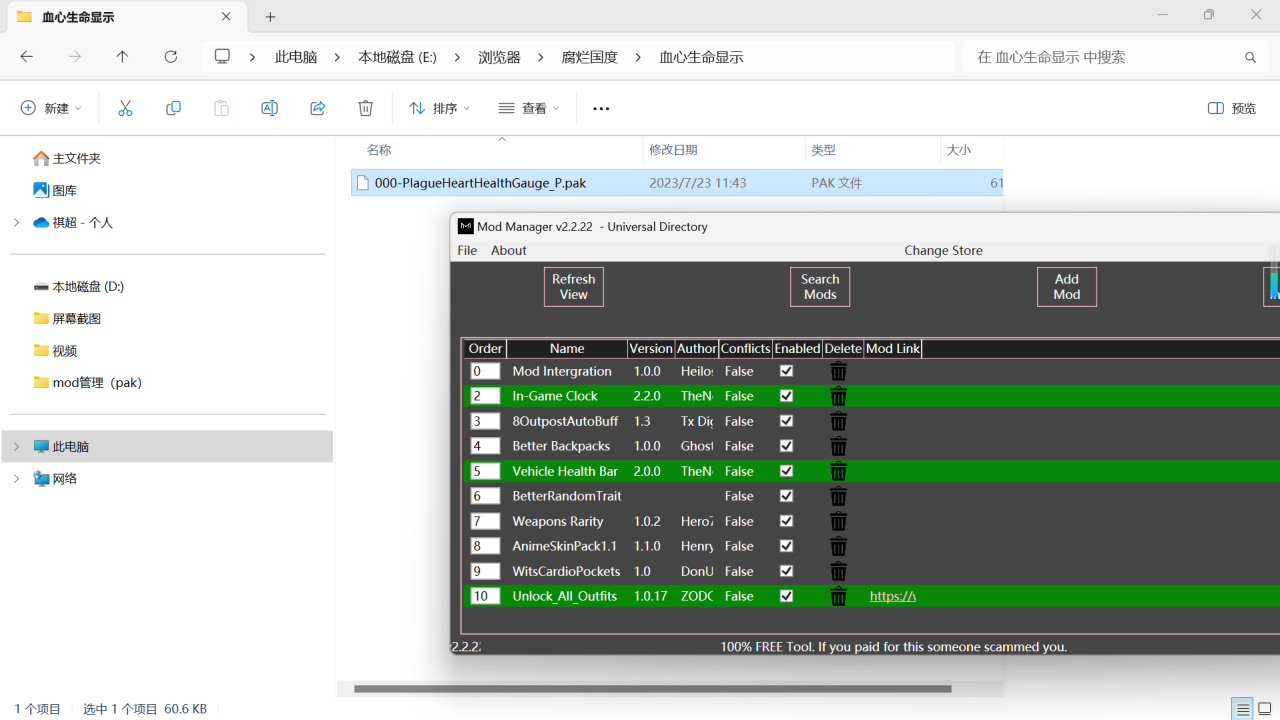This screenshot has width=1280, height=720.
Task: Click the search magnifier icon in Explorer
Action: tap(1250, 57)
